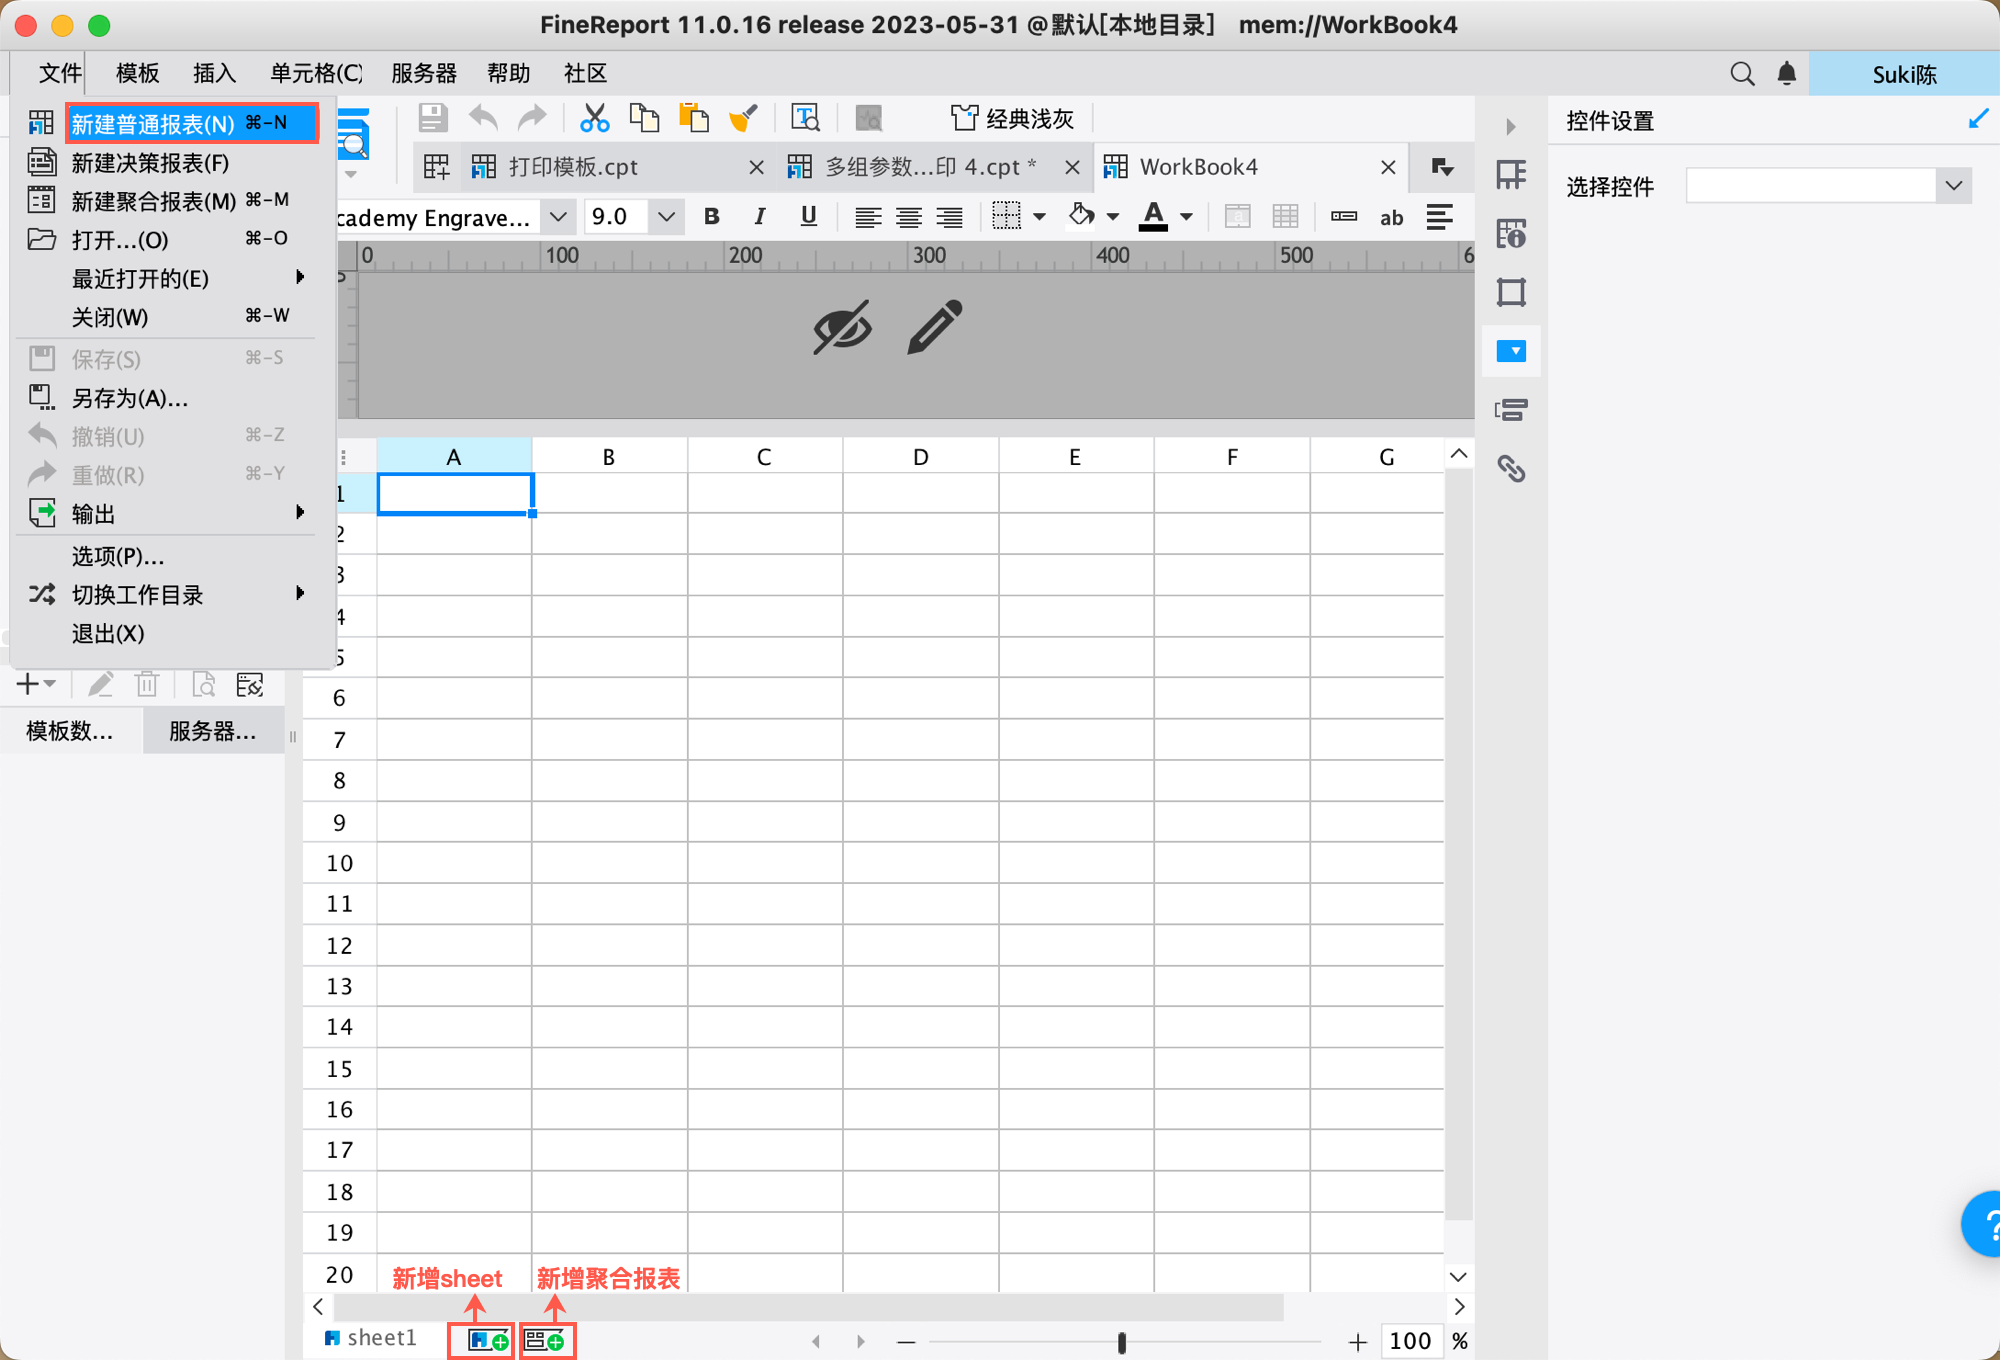The height and width of the screenshot is (1360, 2000).
Task: Click the notification bell icon
Action: [x=1787, y=74]
